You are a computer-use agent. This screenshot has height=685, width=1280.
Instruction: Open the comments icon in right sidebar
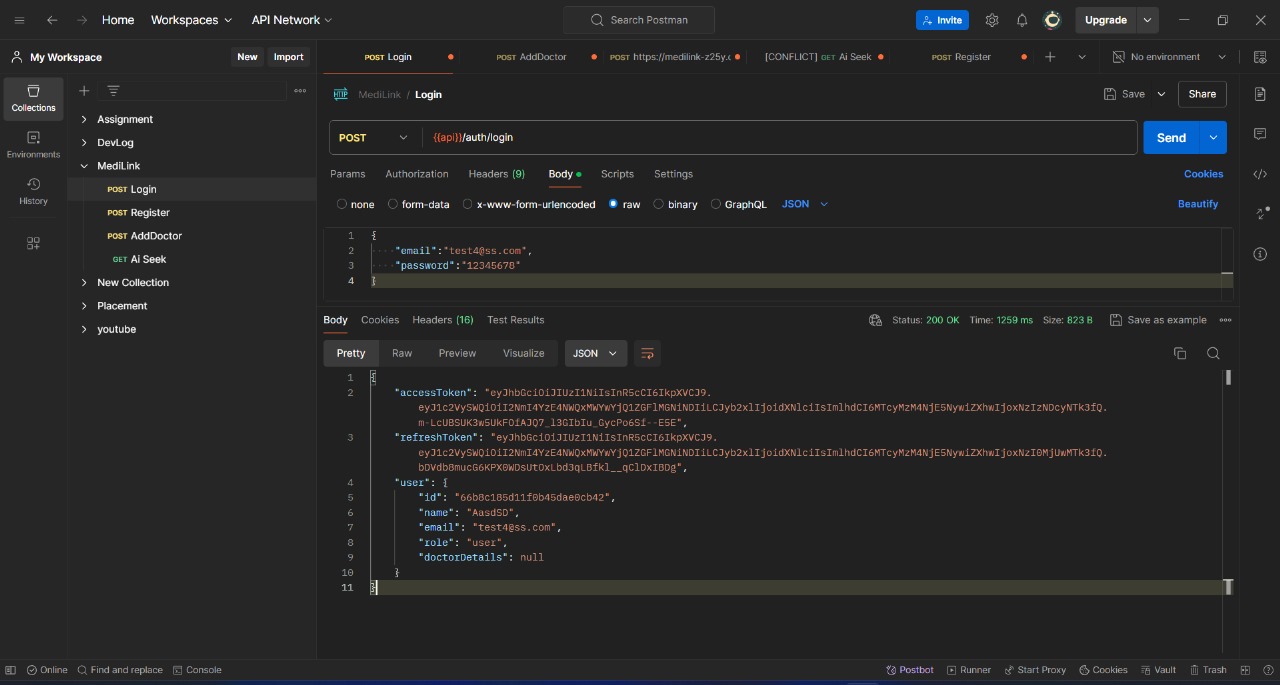click(x=1260, y=134)
